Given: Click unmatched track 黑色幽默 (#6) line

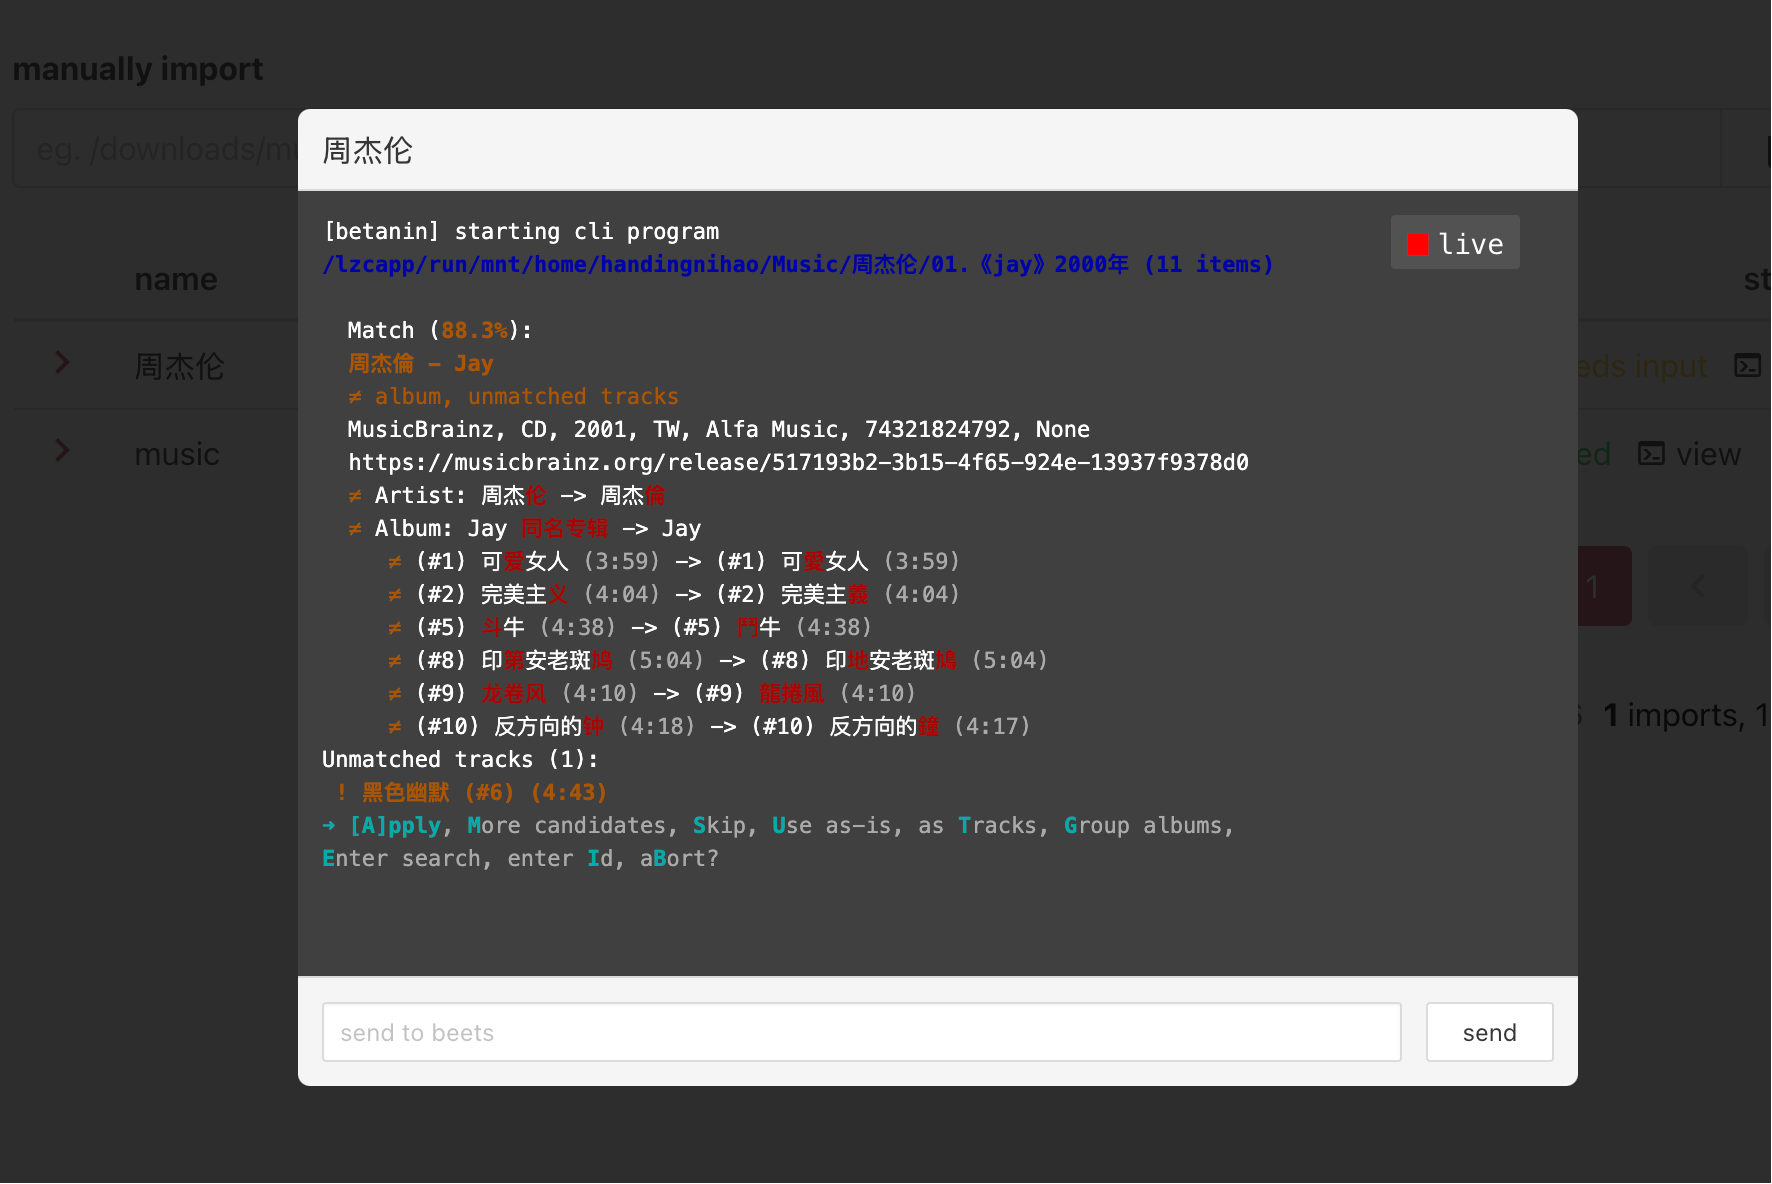Looking at the screenshot, I should coord(472,792).
